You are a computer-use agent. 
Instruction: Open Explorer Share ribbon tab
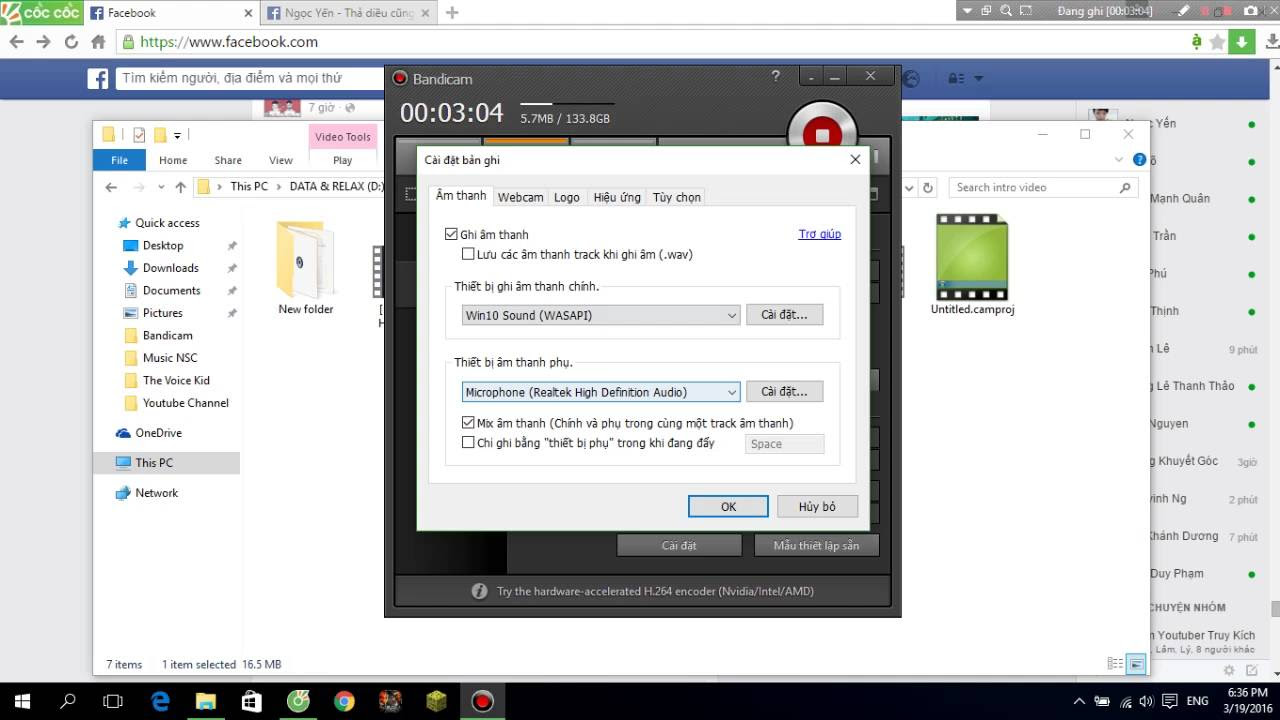pos(228,160)
